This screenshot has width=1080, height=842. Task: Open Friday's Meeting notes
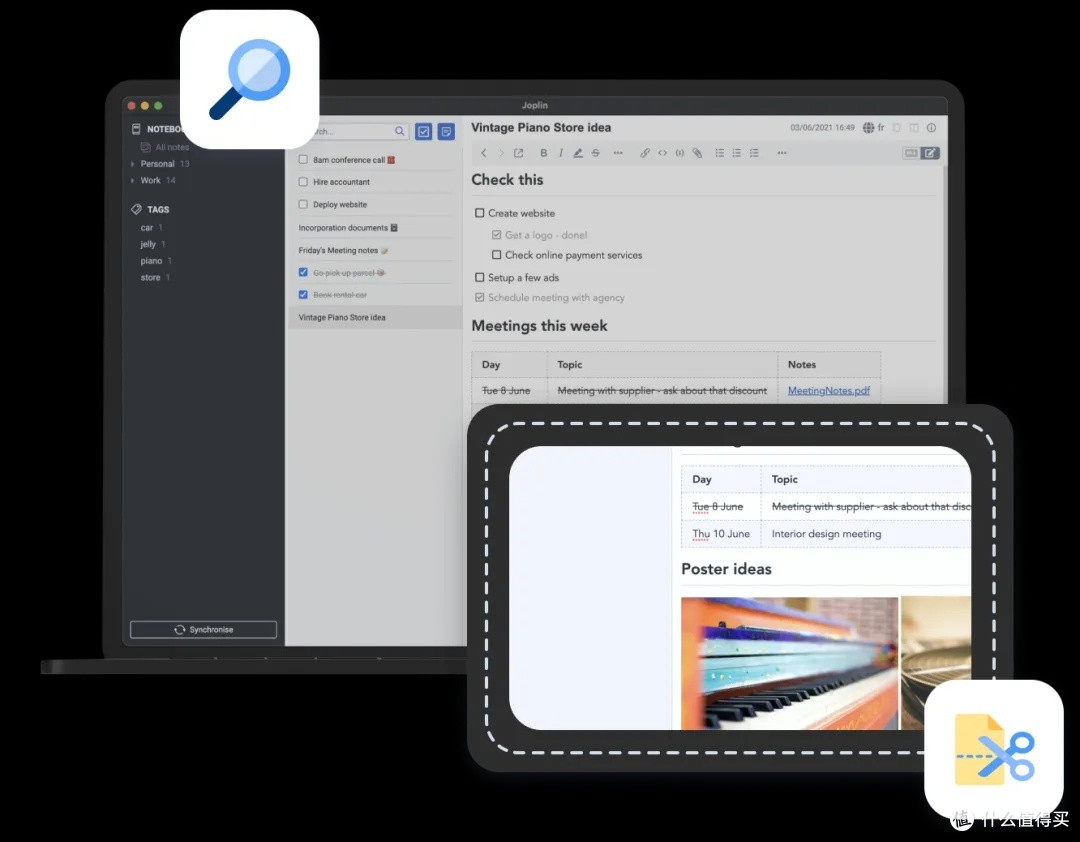click(343, 250)
